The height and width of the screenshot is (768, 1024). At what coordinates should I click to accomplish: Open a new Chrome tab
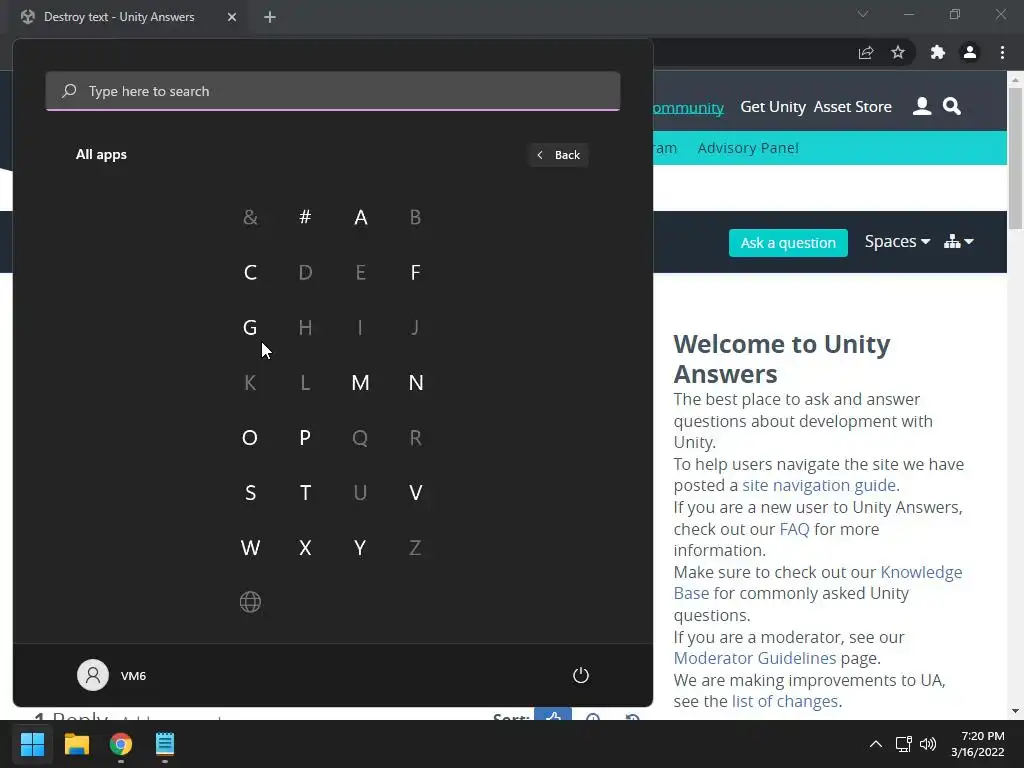point(270,17)
